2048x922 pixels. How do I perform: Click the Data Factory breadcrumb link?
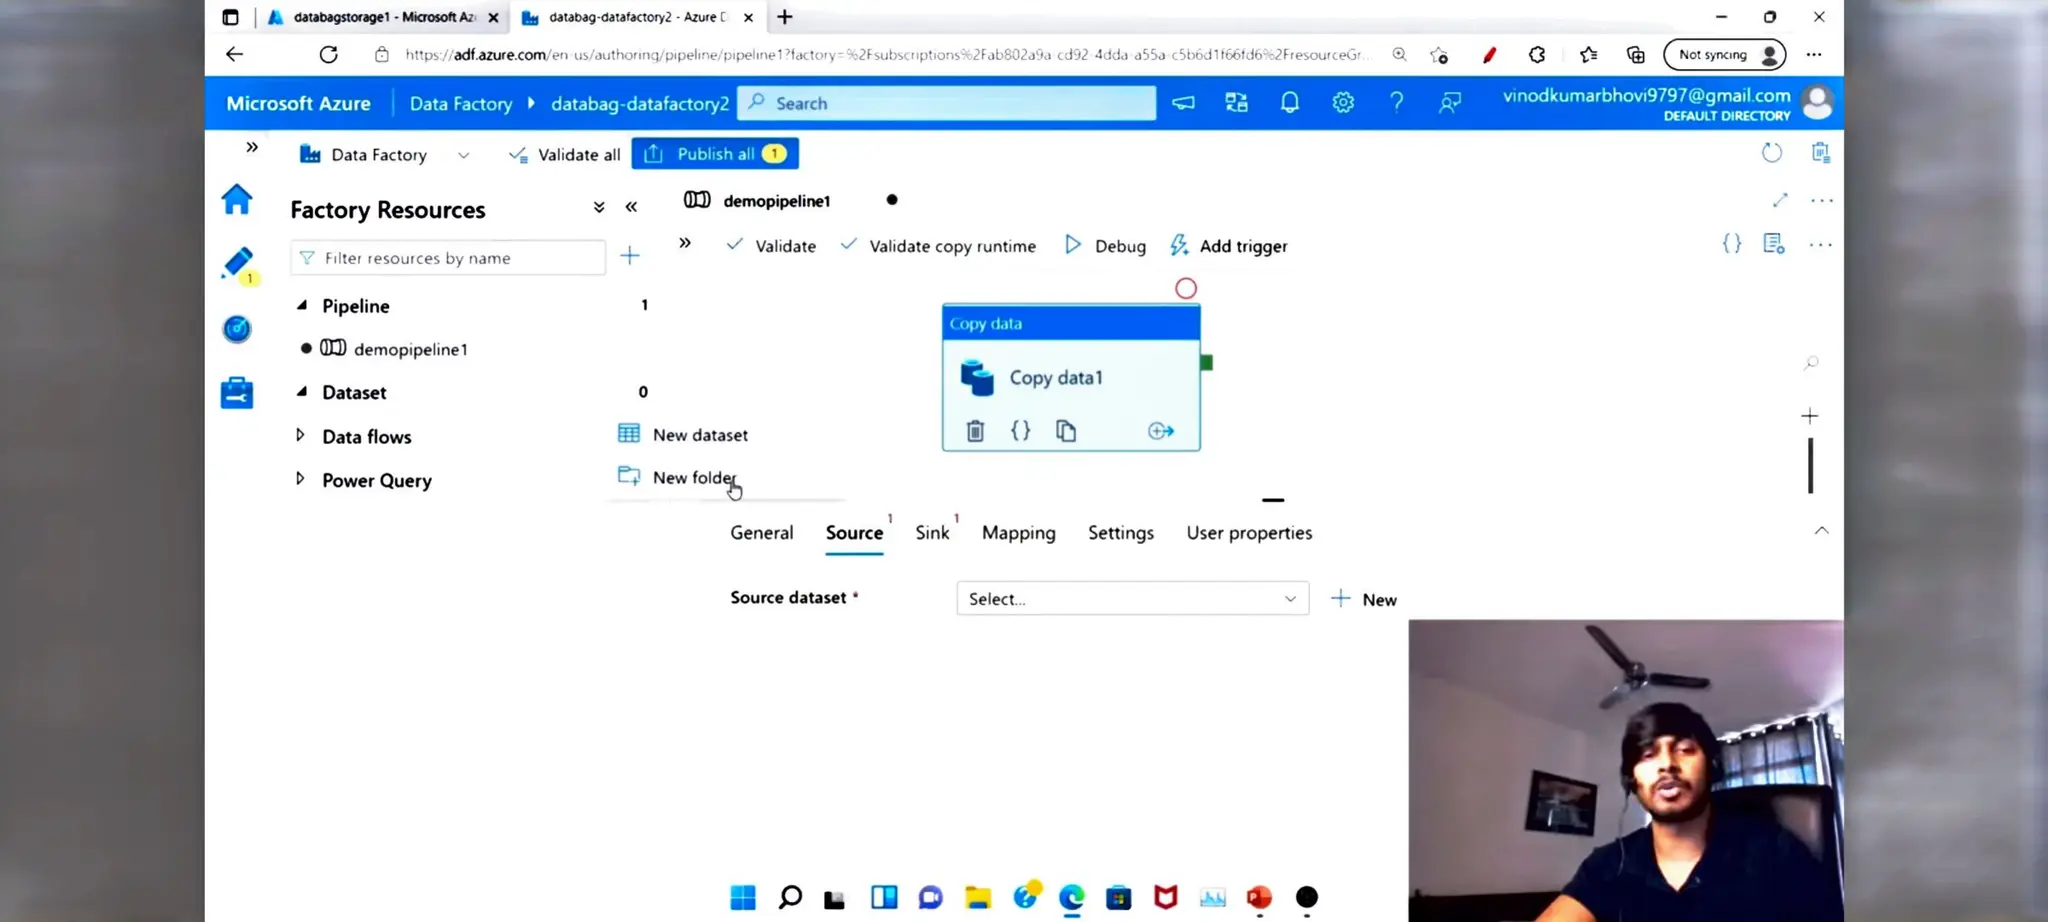point(461,103)
